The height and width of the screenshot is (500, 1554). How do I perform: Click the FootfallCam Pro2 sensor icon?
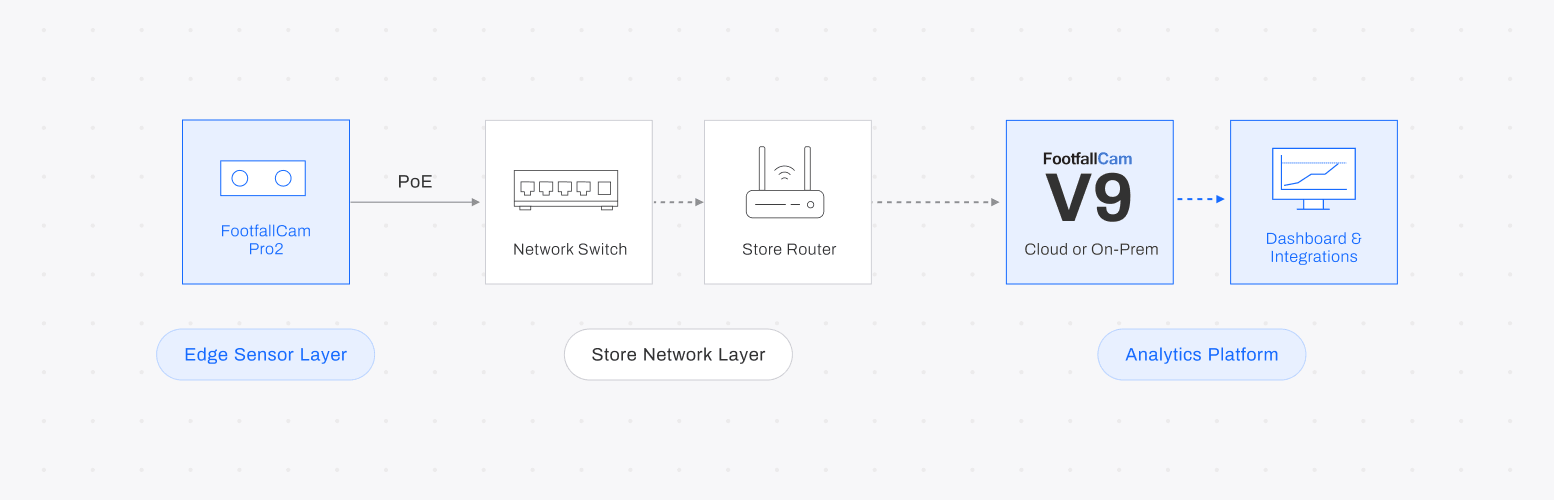(262, 178)
